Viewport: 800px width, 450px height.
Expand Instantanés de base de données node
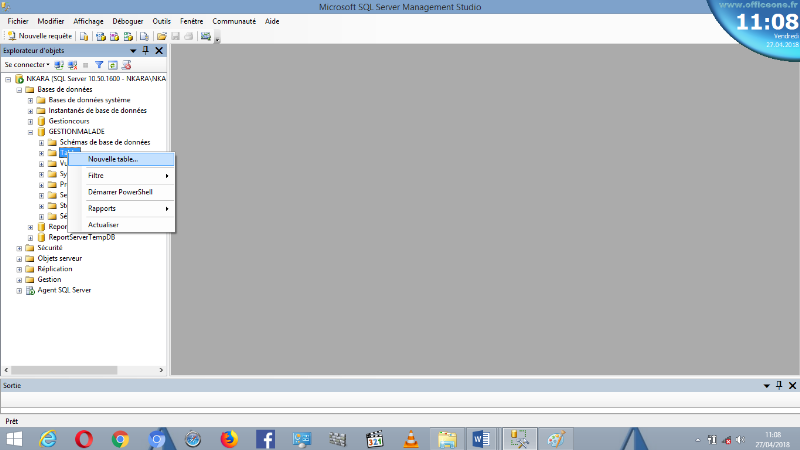30,111
